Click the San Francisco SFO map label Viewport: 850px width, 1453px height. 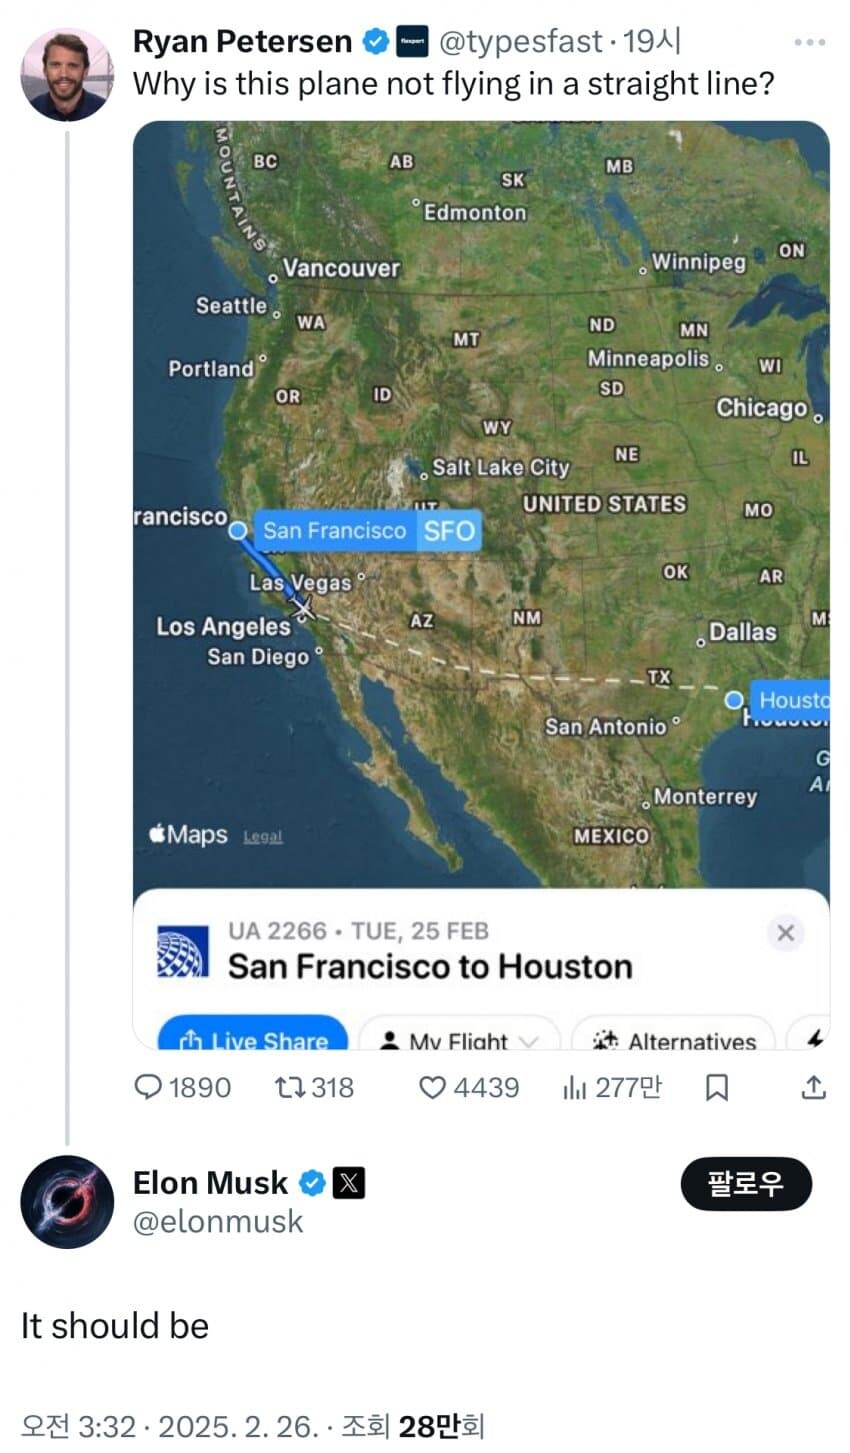tap(369, 530)
